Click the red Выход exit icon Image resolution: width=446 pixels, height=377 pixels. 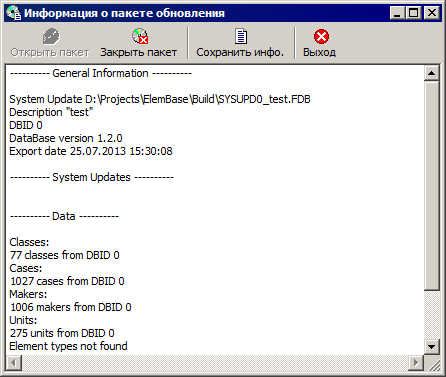(321, 36)
